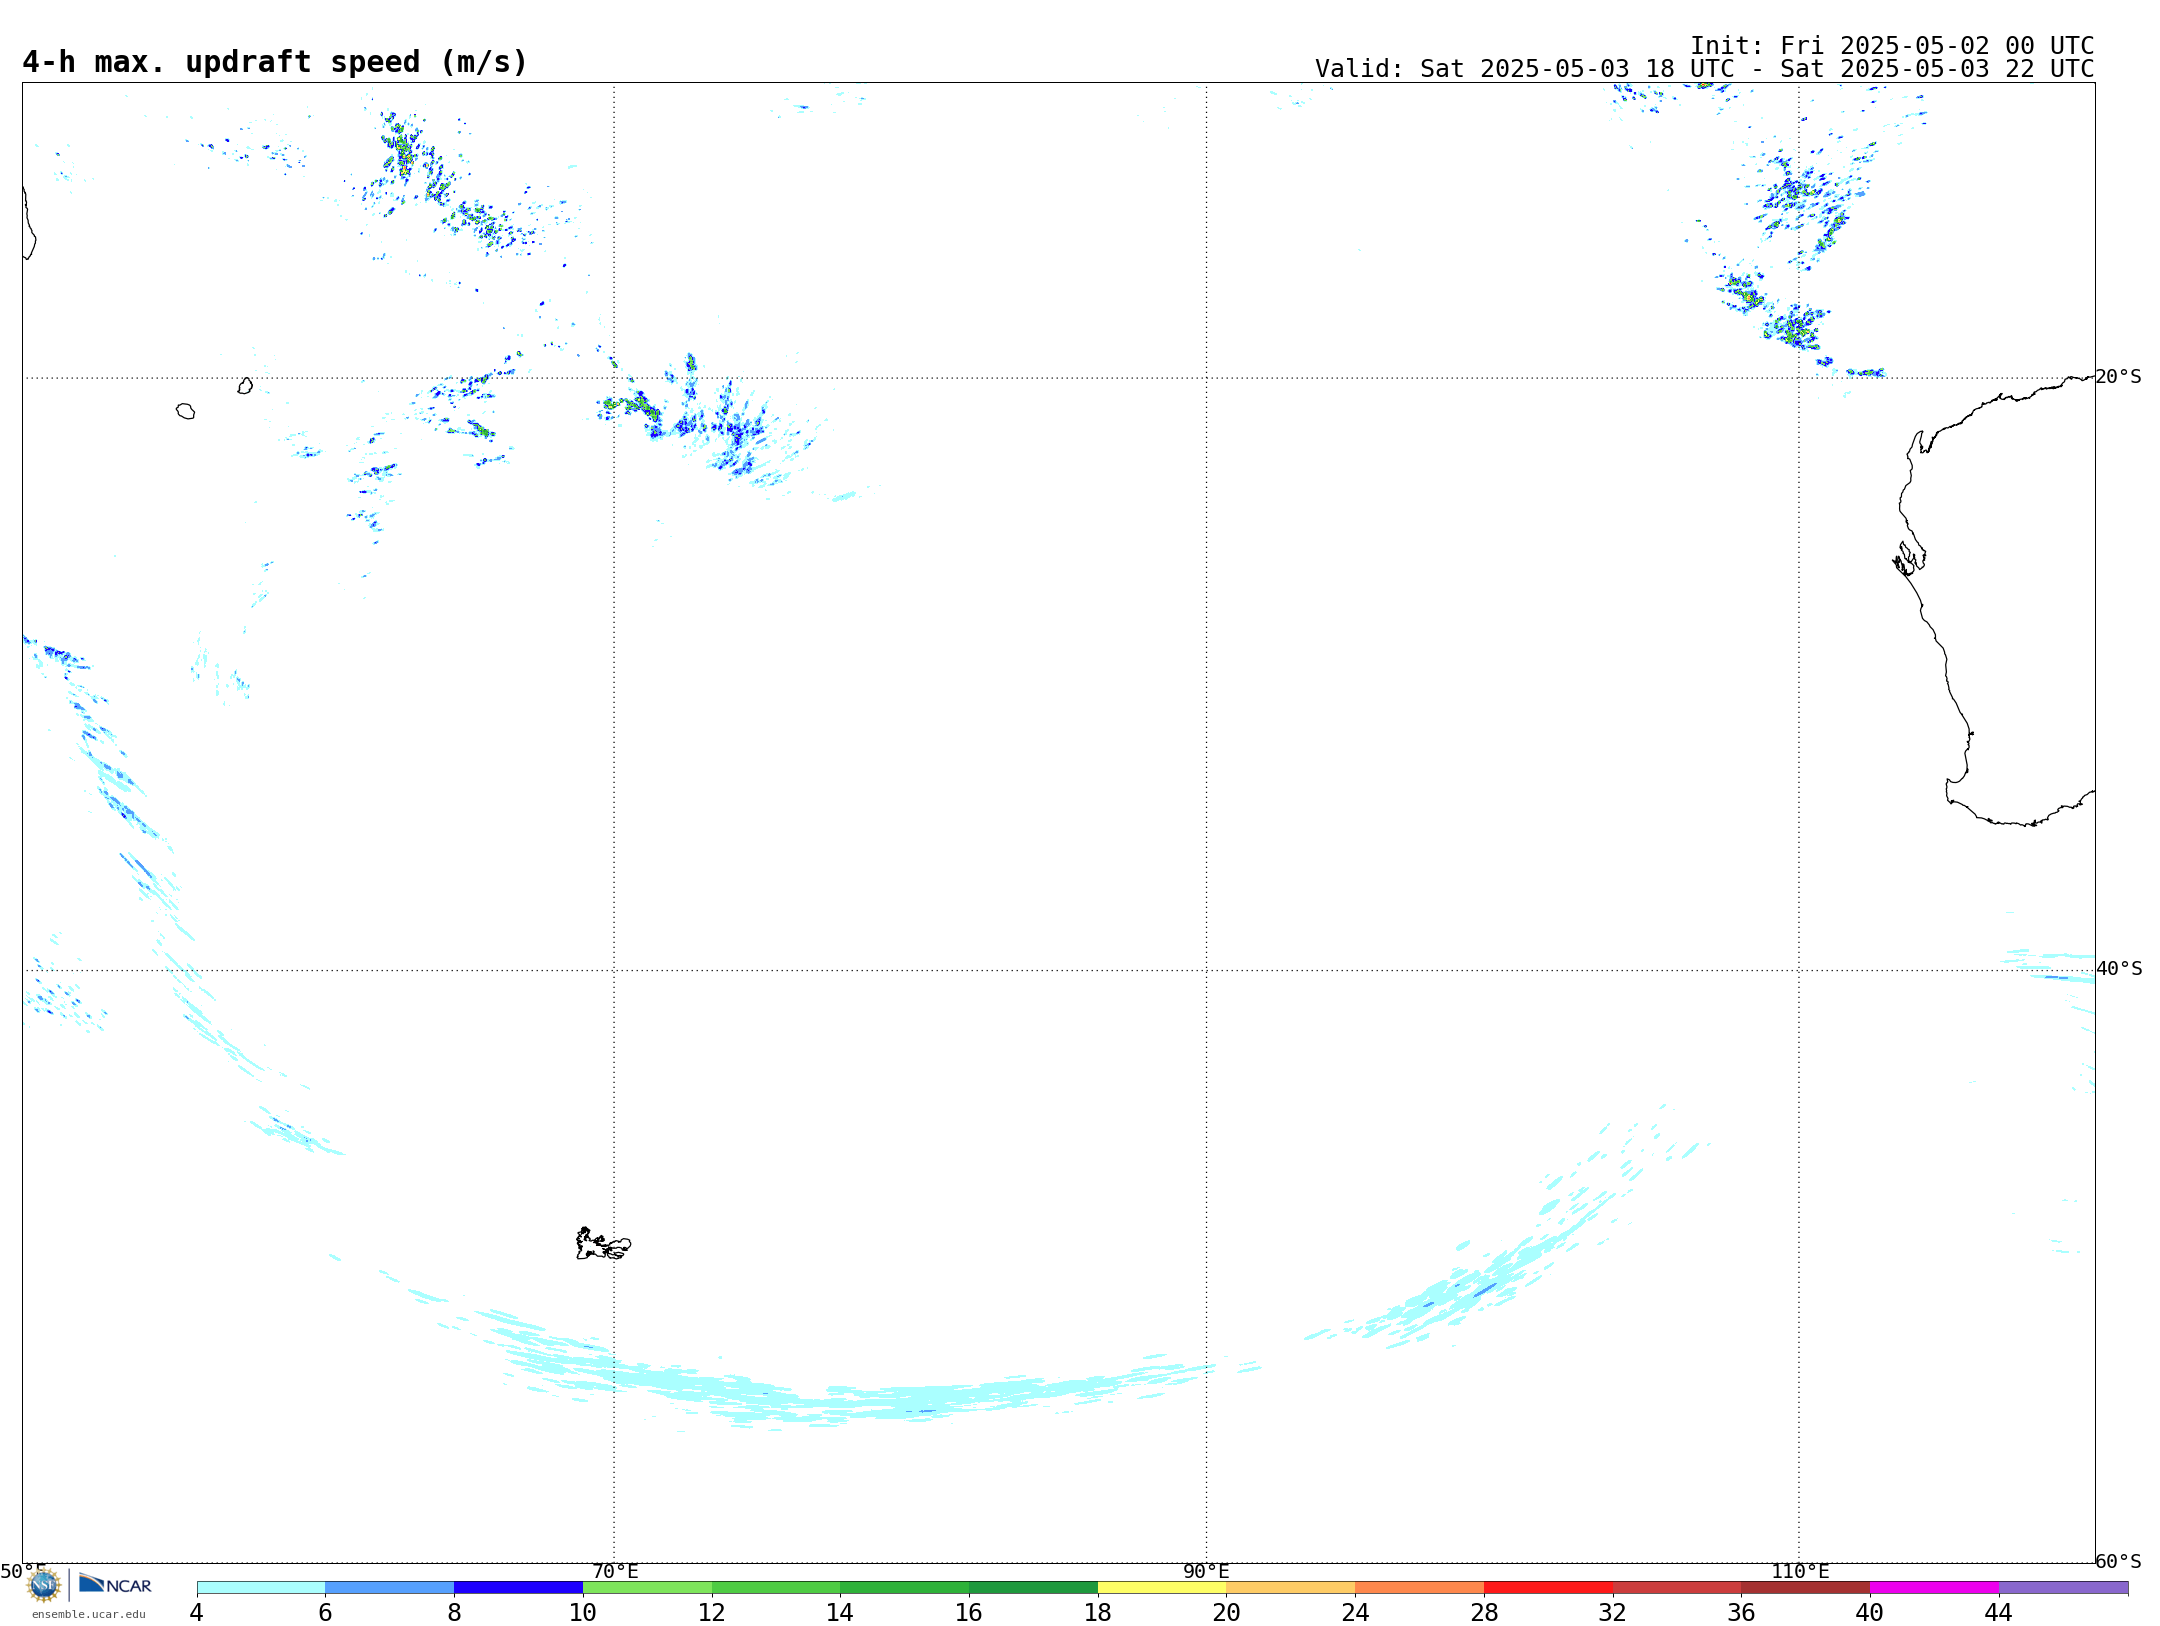Select the light cyan 4-6 m/s color swatch
The height and width of the screenshot is (1626, 2160).
coord(261,1587)
